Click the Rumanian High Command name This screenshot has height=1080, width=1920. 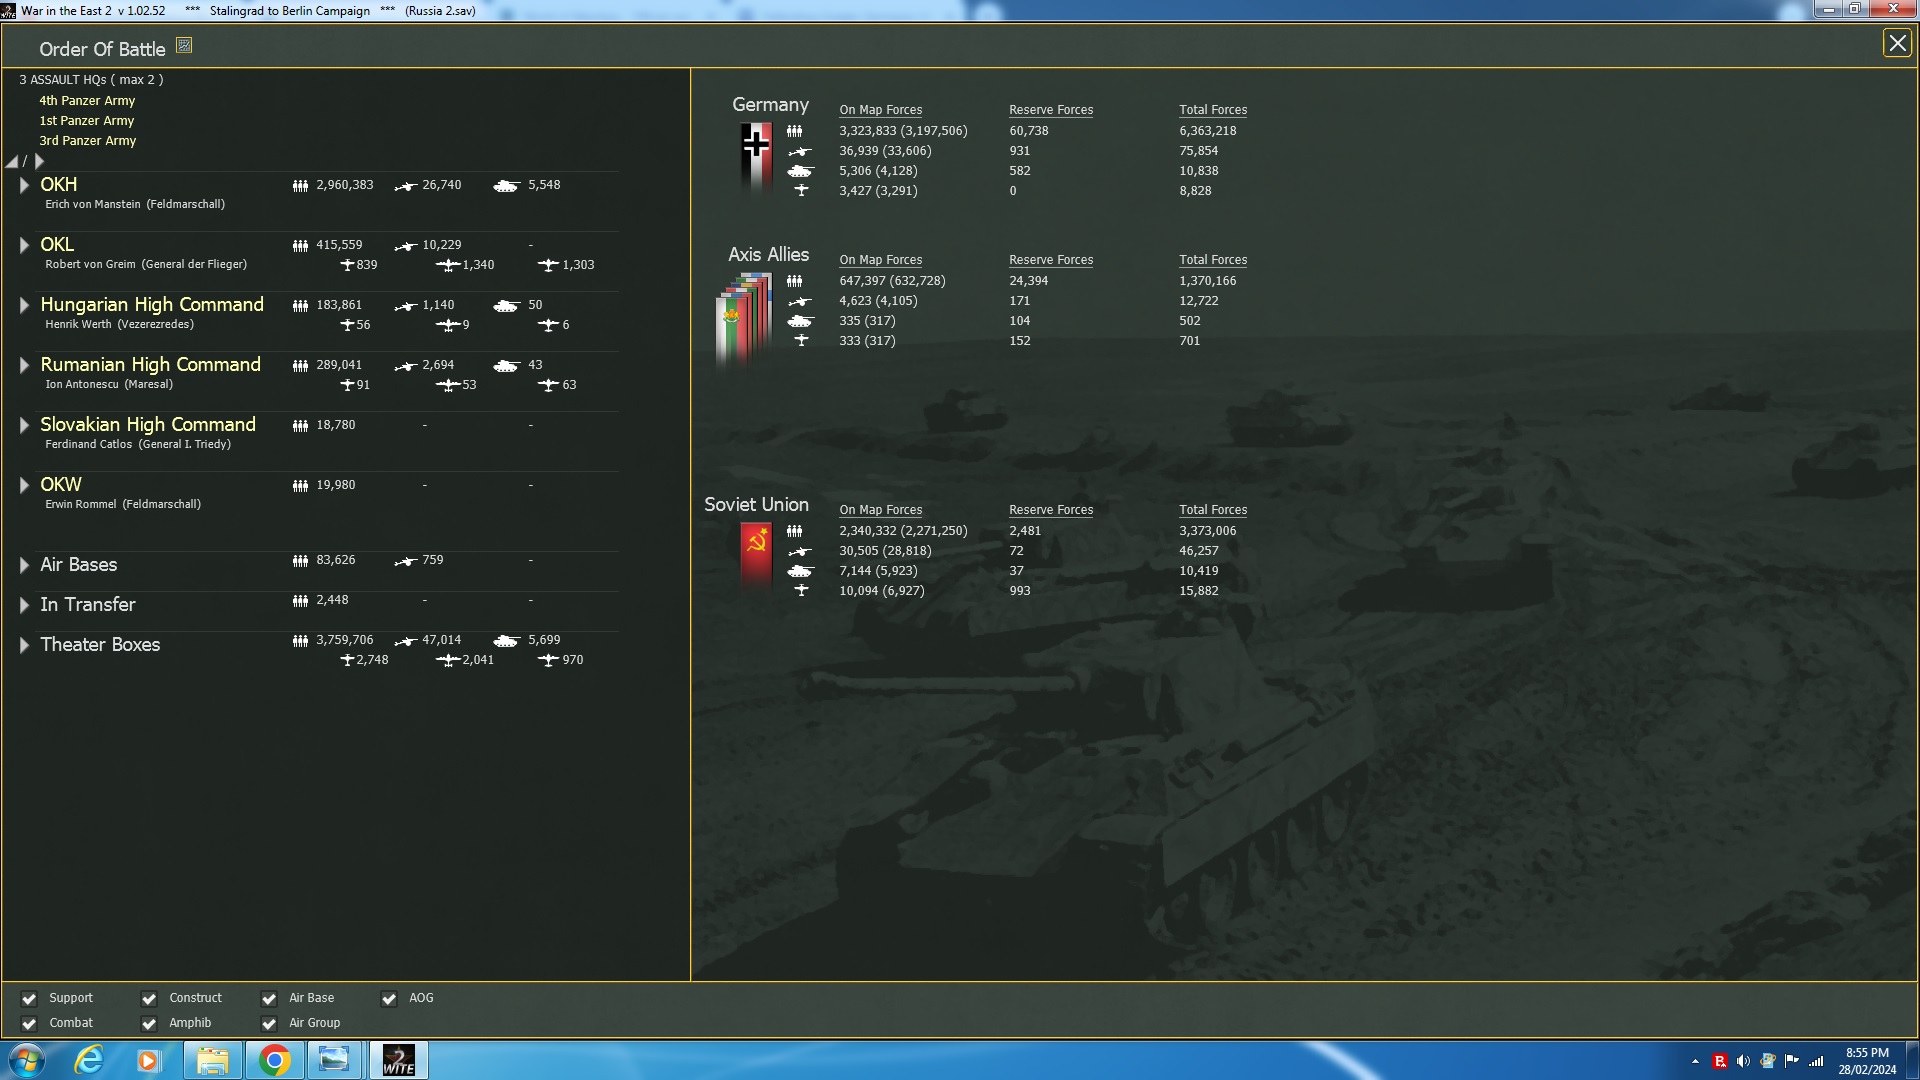[x=150, y=365]
